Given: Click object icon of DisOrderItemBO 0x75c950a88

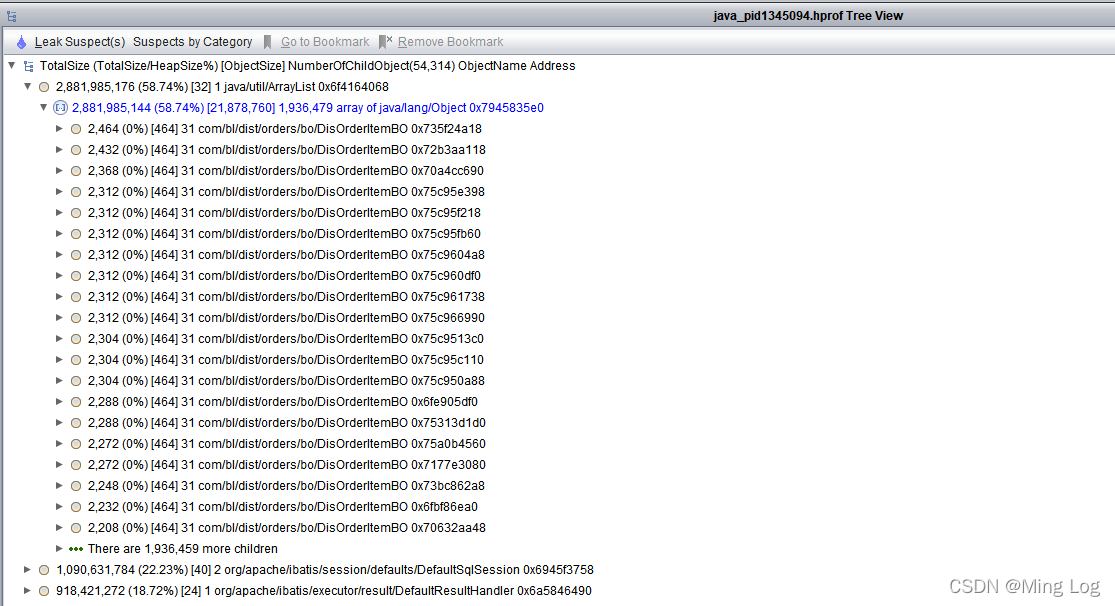Looking at the screenshot, I should coord(76,381).
